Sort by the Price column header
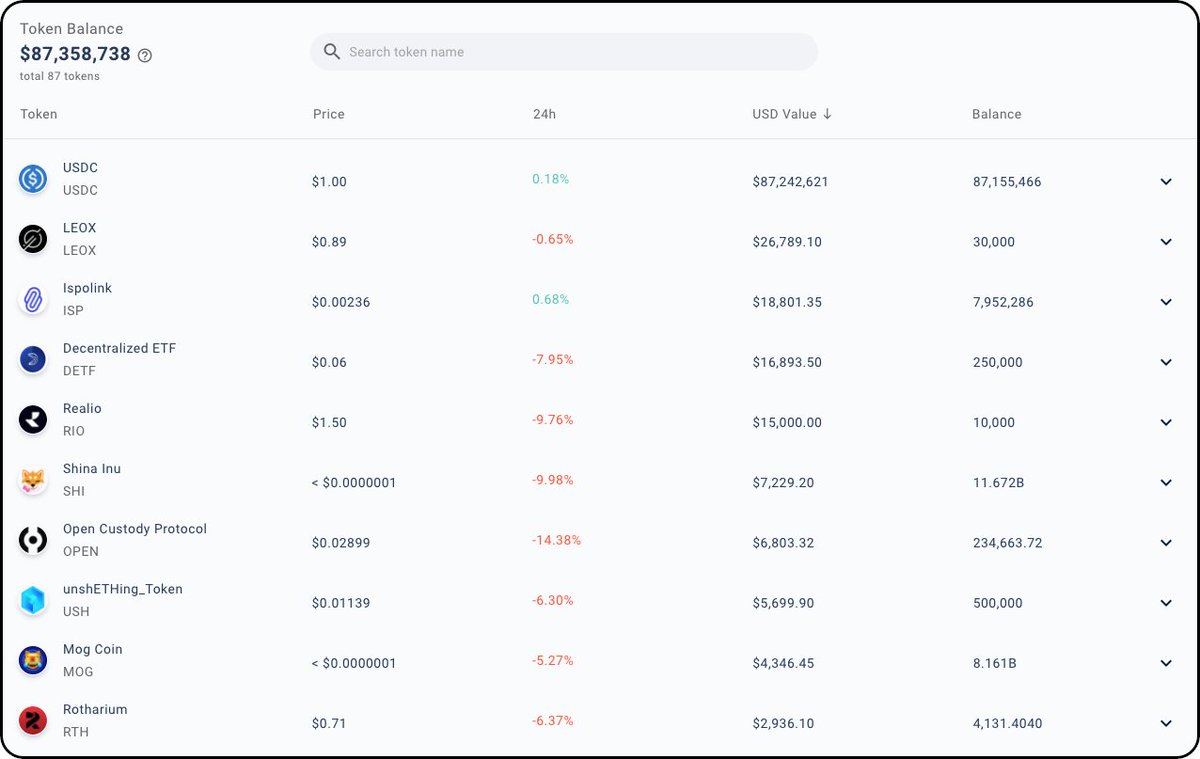This screenshot has width=1200, height=759. tap(328, 114)
